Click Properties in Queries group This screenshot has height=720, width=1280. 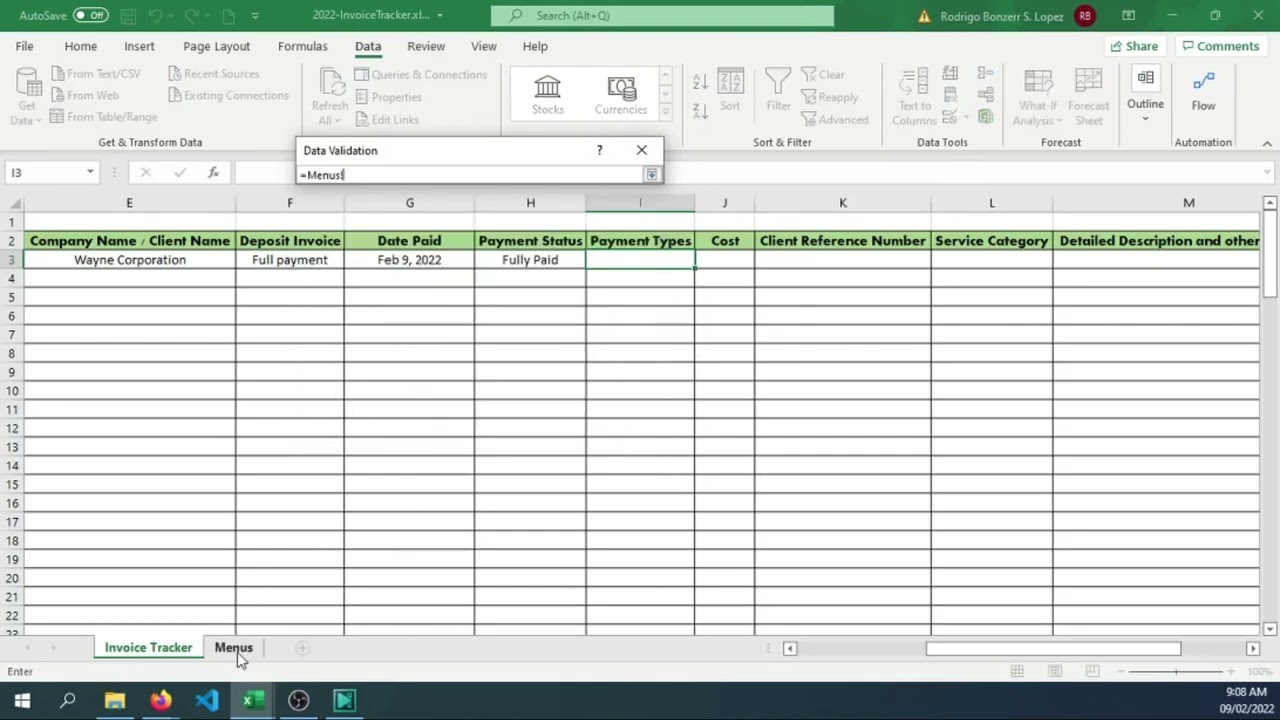[388, 97]
